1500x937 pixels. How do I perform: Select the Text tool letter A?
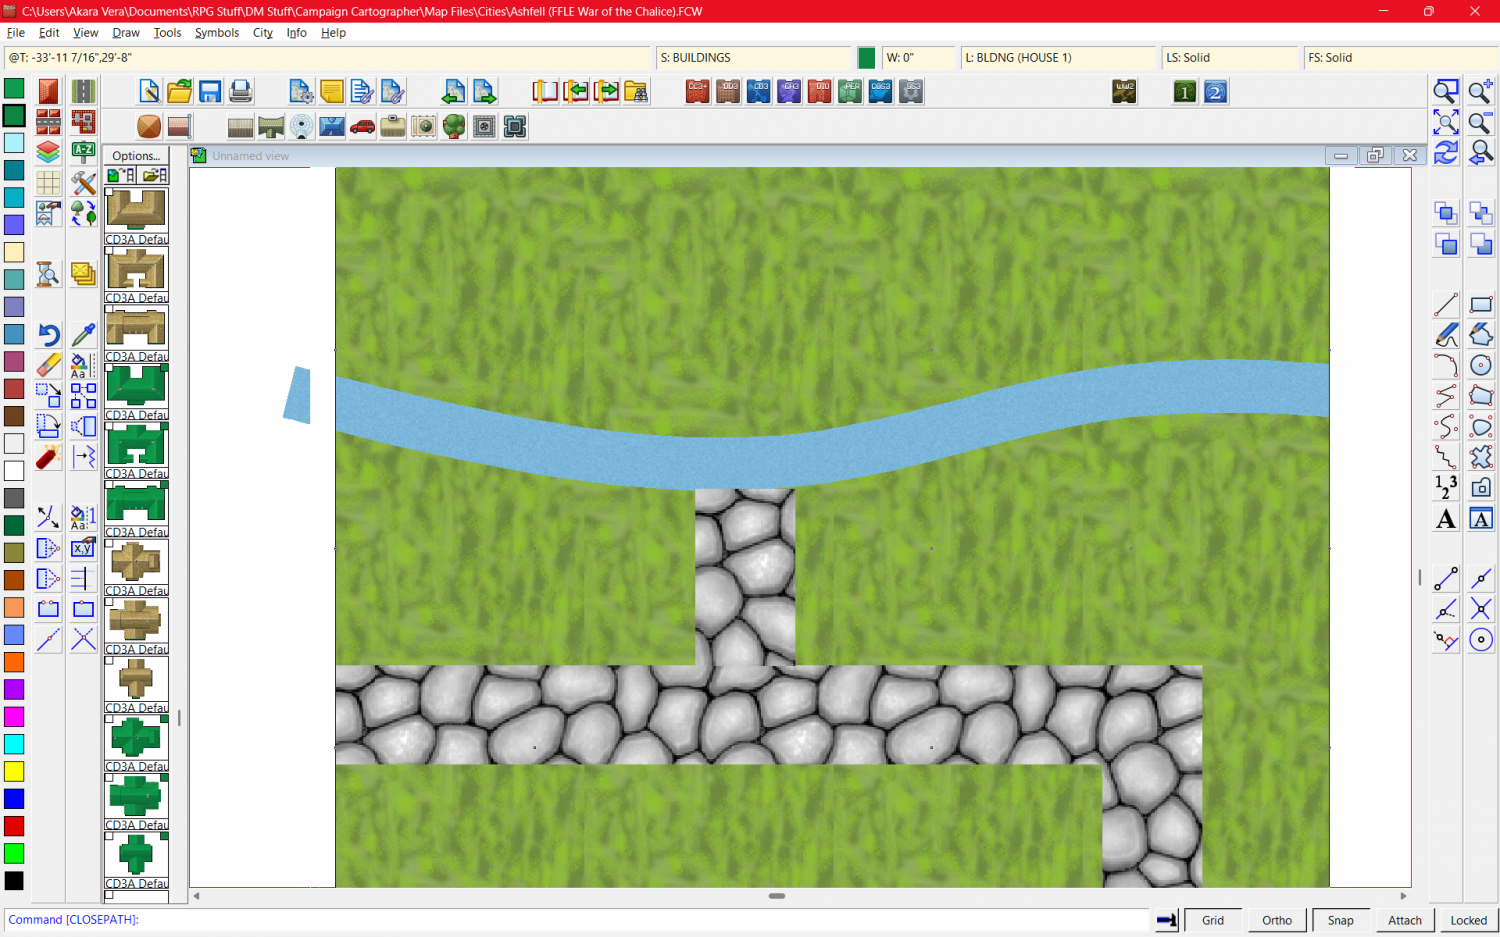[1446, 519]
